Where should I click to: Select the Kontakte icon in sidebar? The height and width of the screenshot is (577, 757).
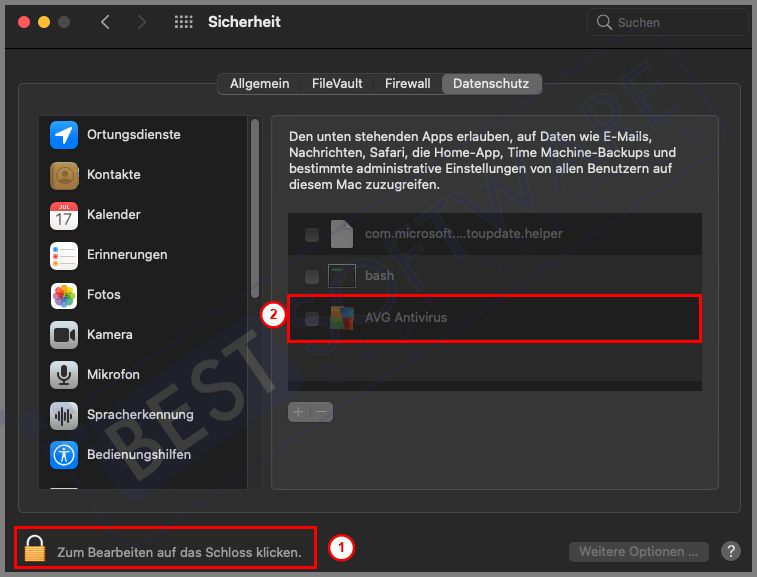coord(64,175)
